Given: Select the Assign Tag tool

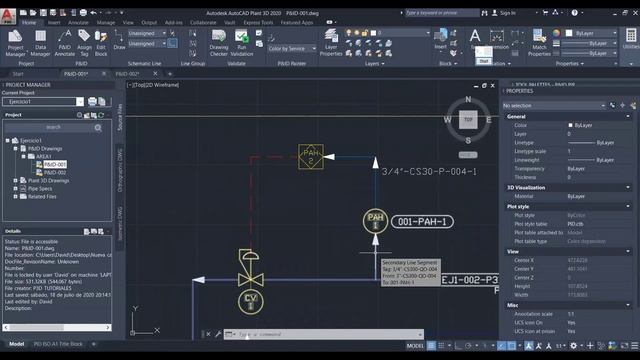Looking at the screenshot, I should (x=84, y=43).
